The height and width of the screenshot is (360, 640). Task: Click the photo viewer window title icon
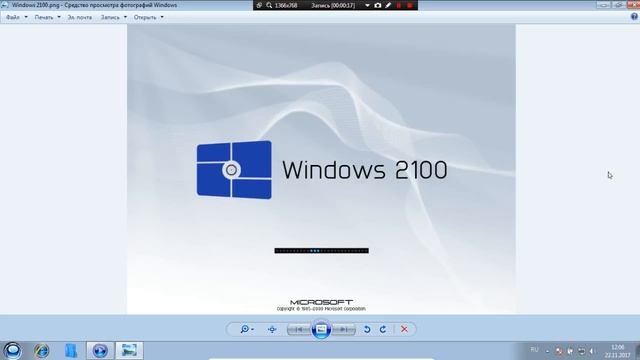click(x=4, y=5)
